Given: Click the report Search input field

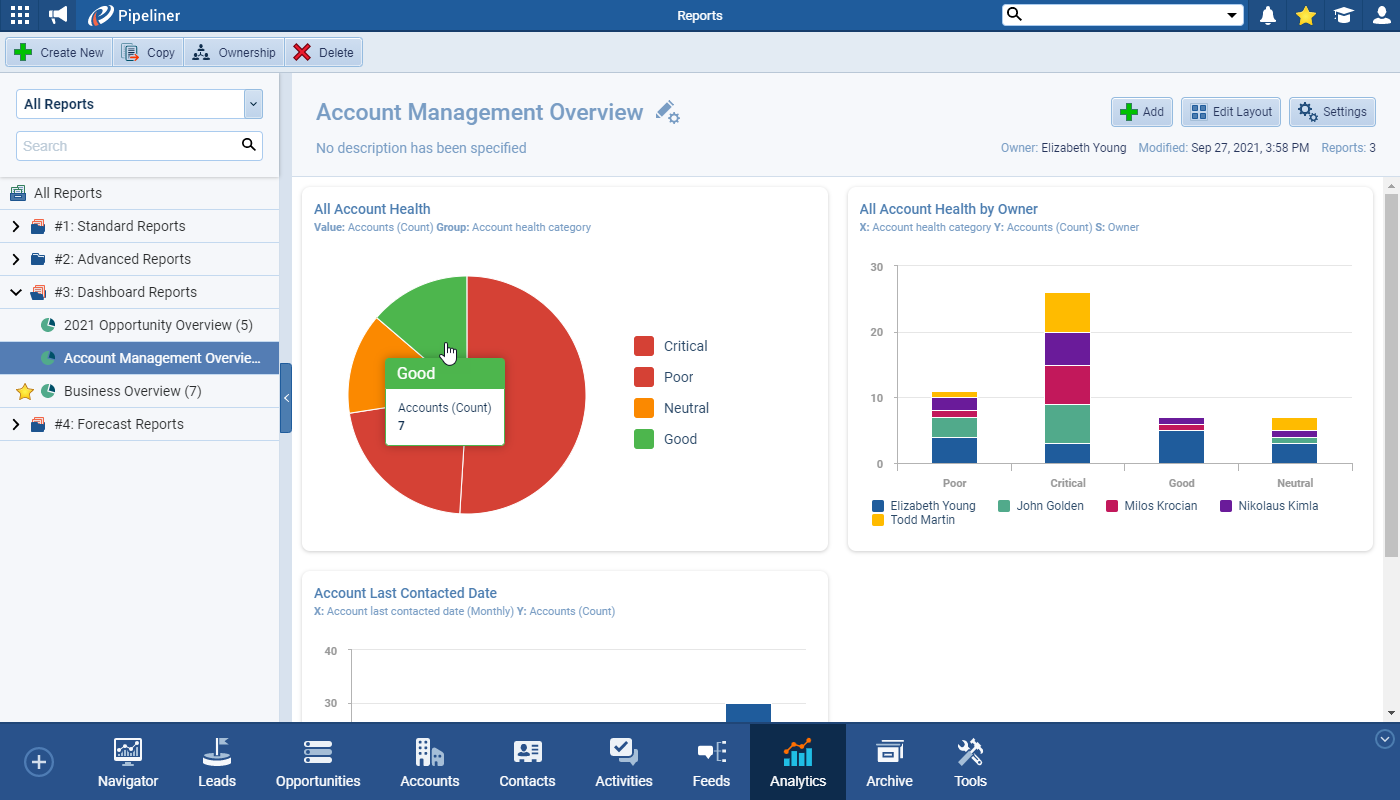Looking at the screenshot, I should (128, 146).
